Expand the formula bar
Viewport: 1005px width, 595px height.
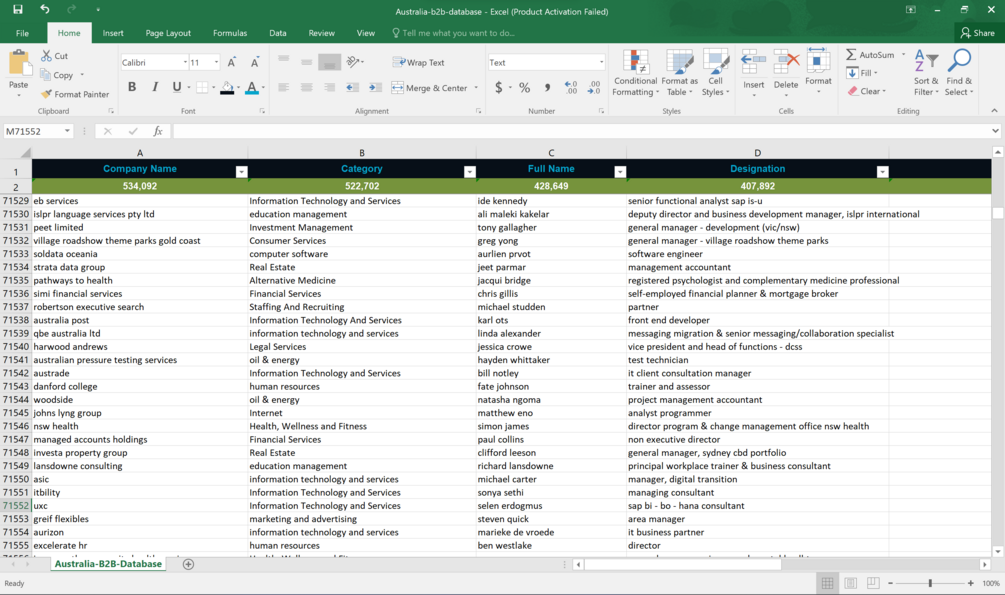tap(995, 131)
